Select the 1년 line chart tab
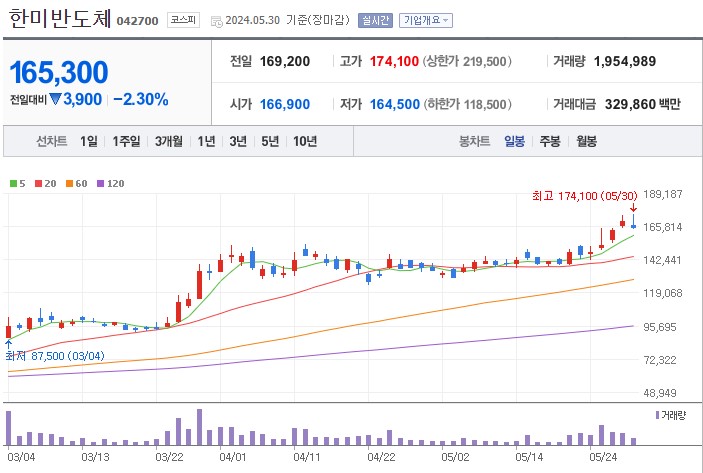Image resolution: width=703 pixels, height=473 pixels. (207, 142)
